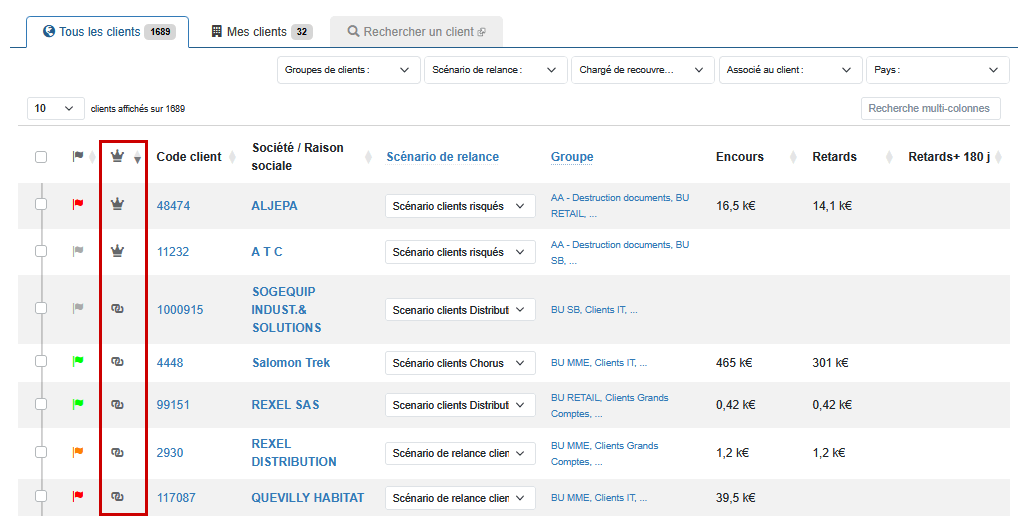This screenshot has width=1030, height=516.
Task: Sort by Retards column arrows
Action: point(889,157)
